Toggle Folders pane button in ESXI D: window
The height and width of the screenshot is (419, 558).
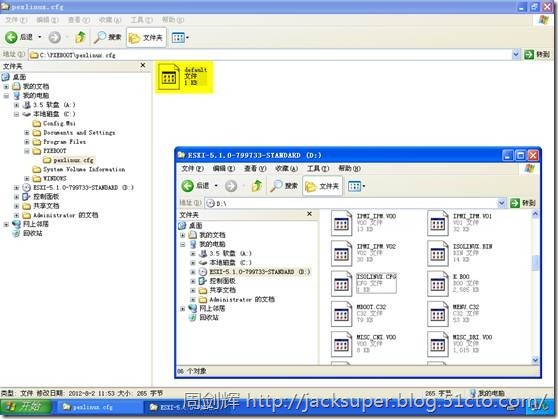(322, 186)
